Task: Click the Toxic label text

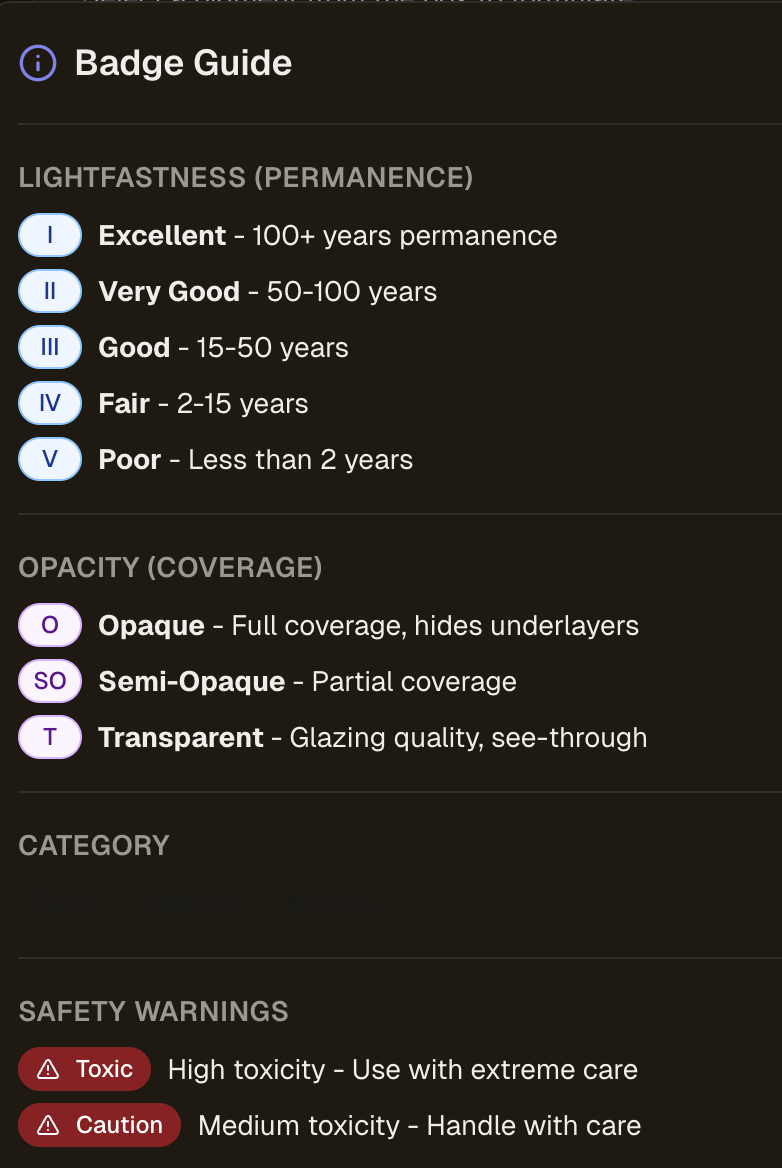Action: coord(104,1070)
